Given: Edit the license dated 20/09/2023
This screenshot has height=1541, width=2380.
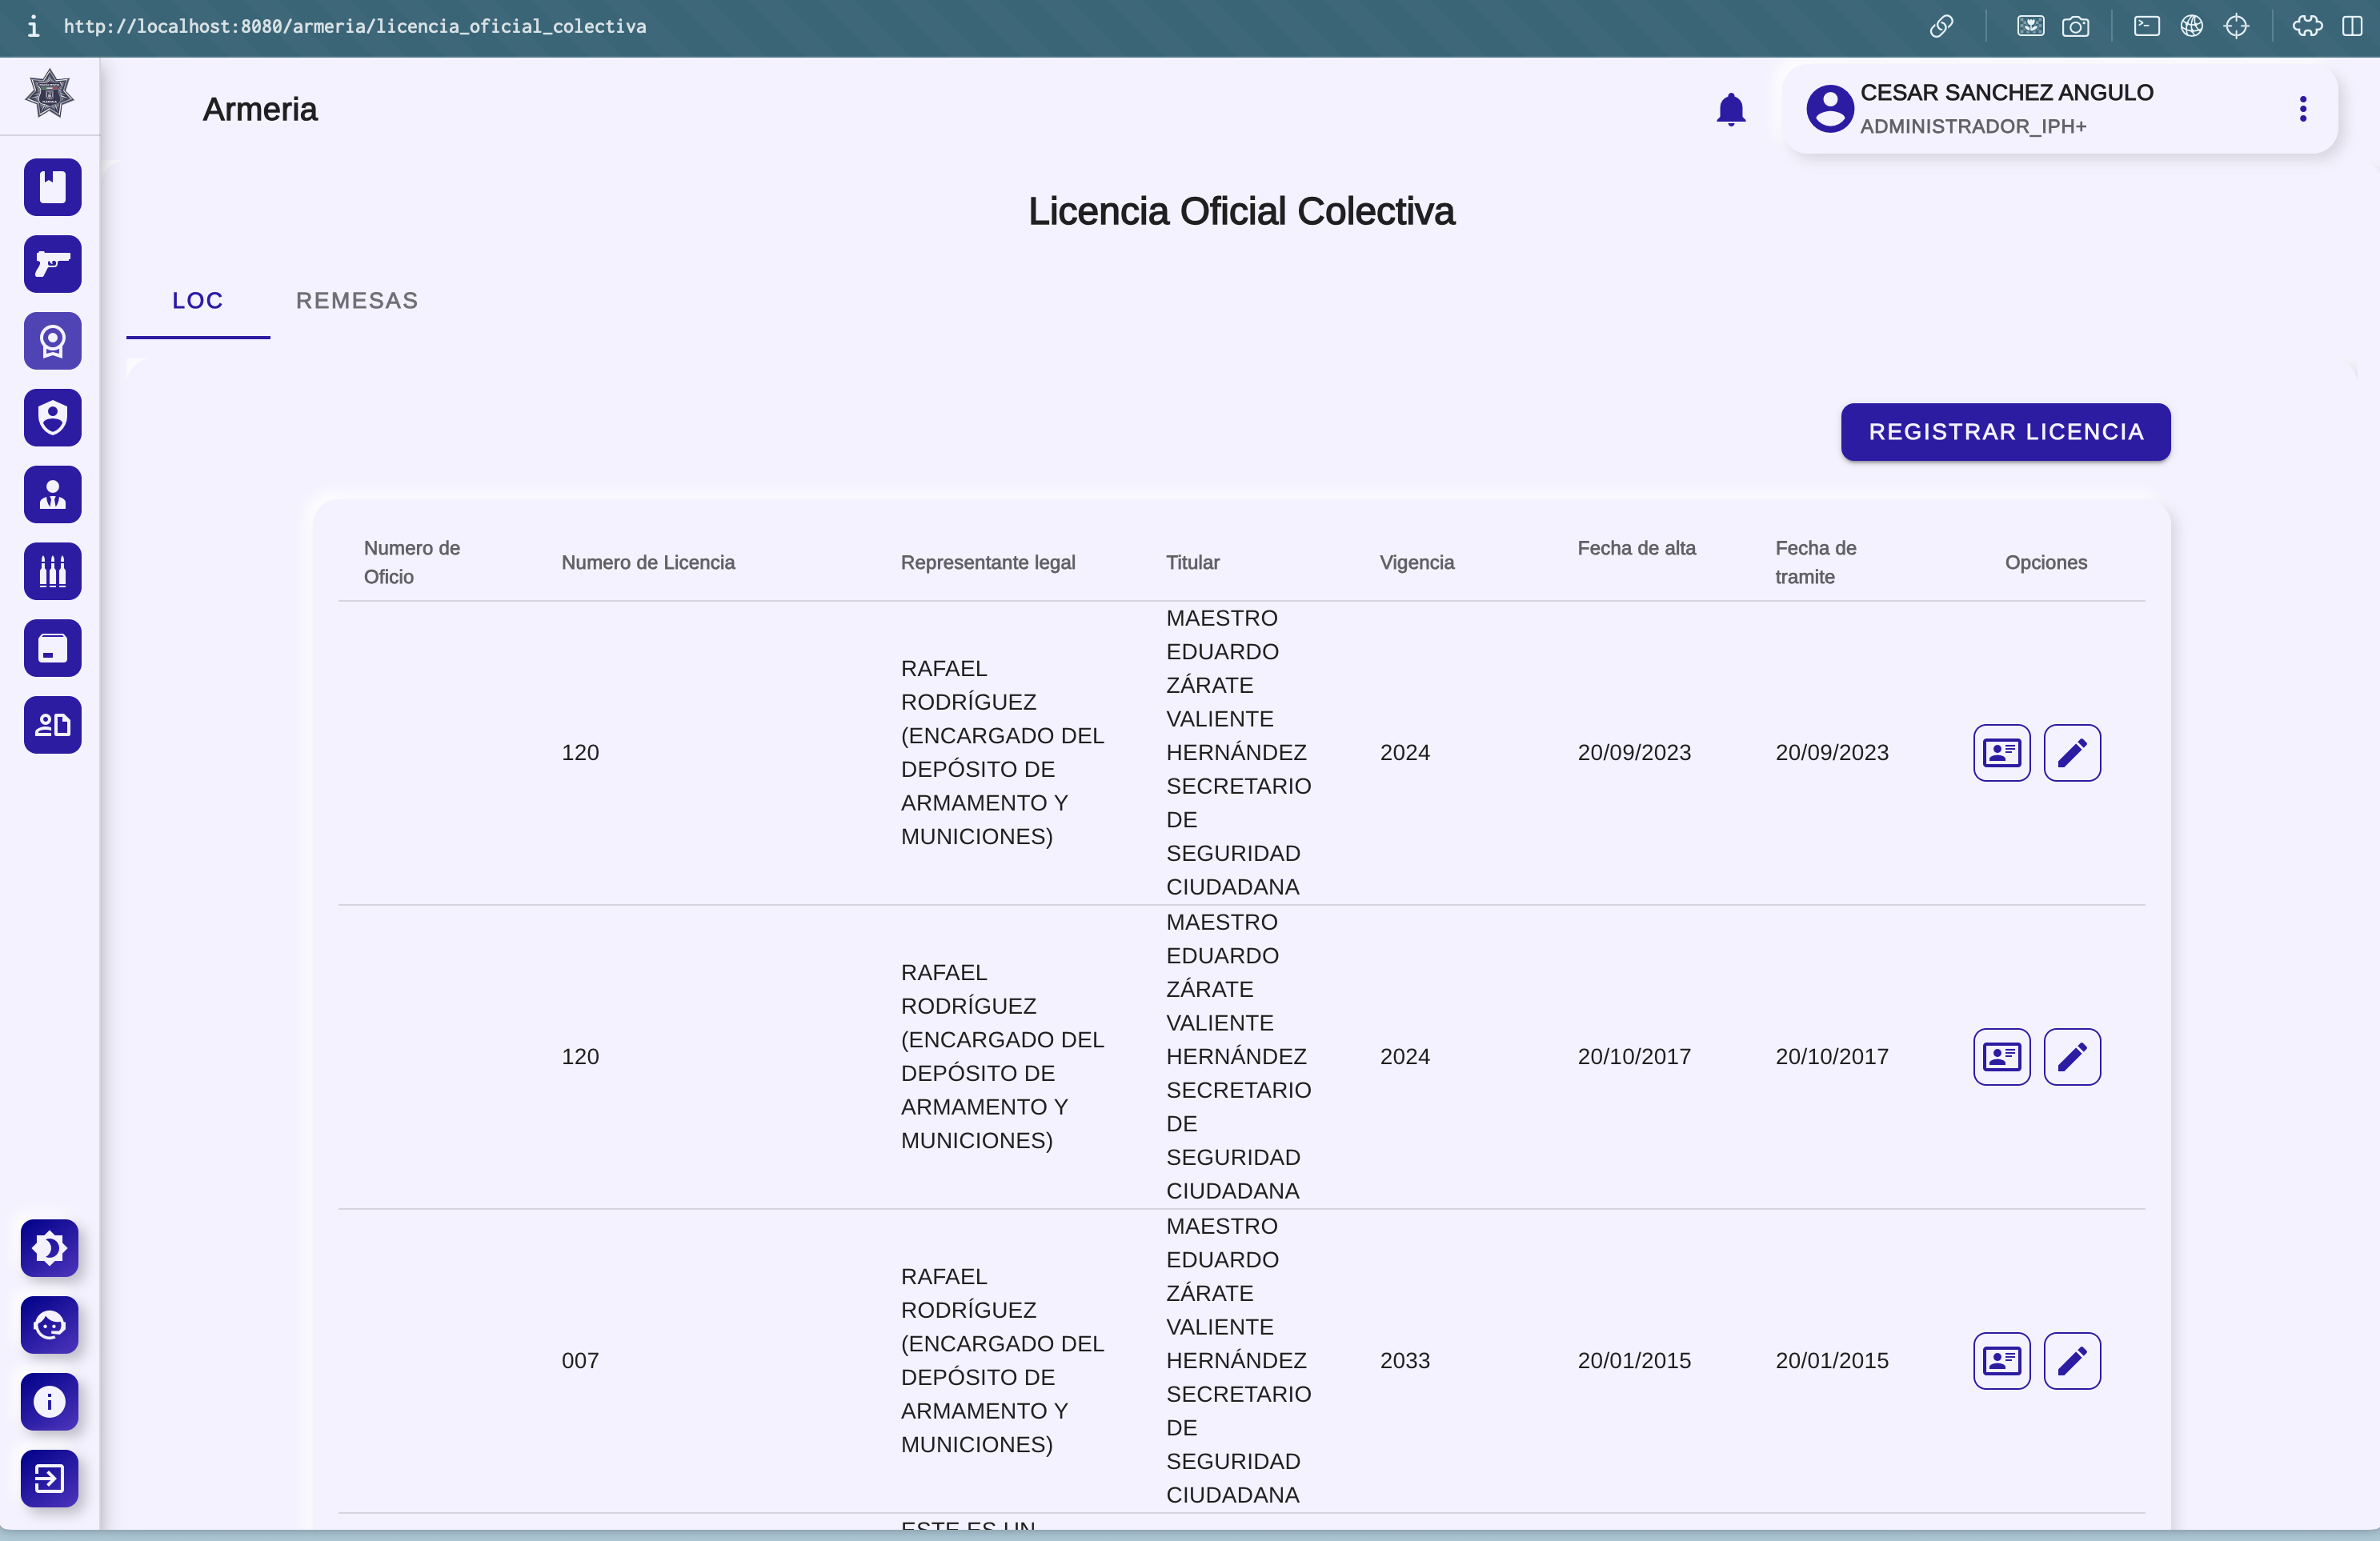Looking at the screenshot, I should tap(2071, 753).
